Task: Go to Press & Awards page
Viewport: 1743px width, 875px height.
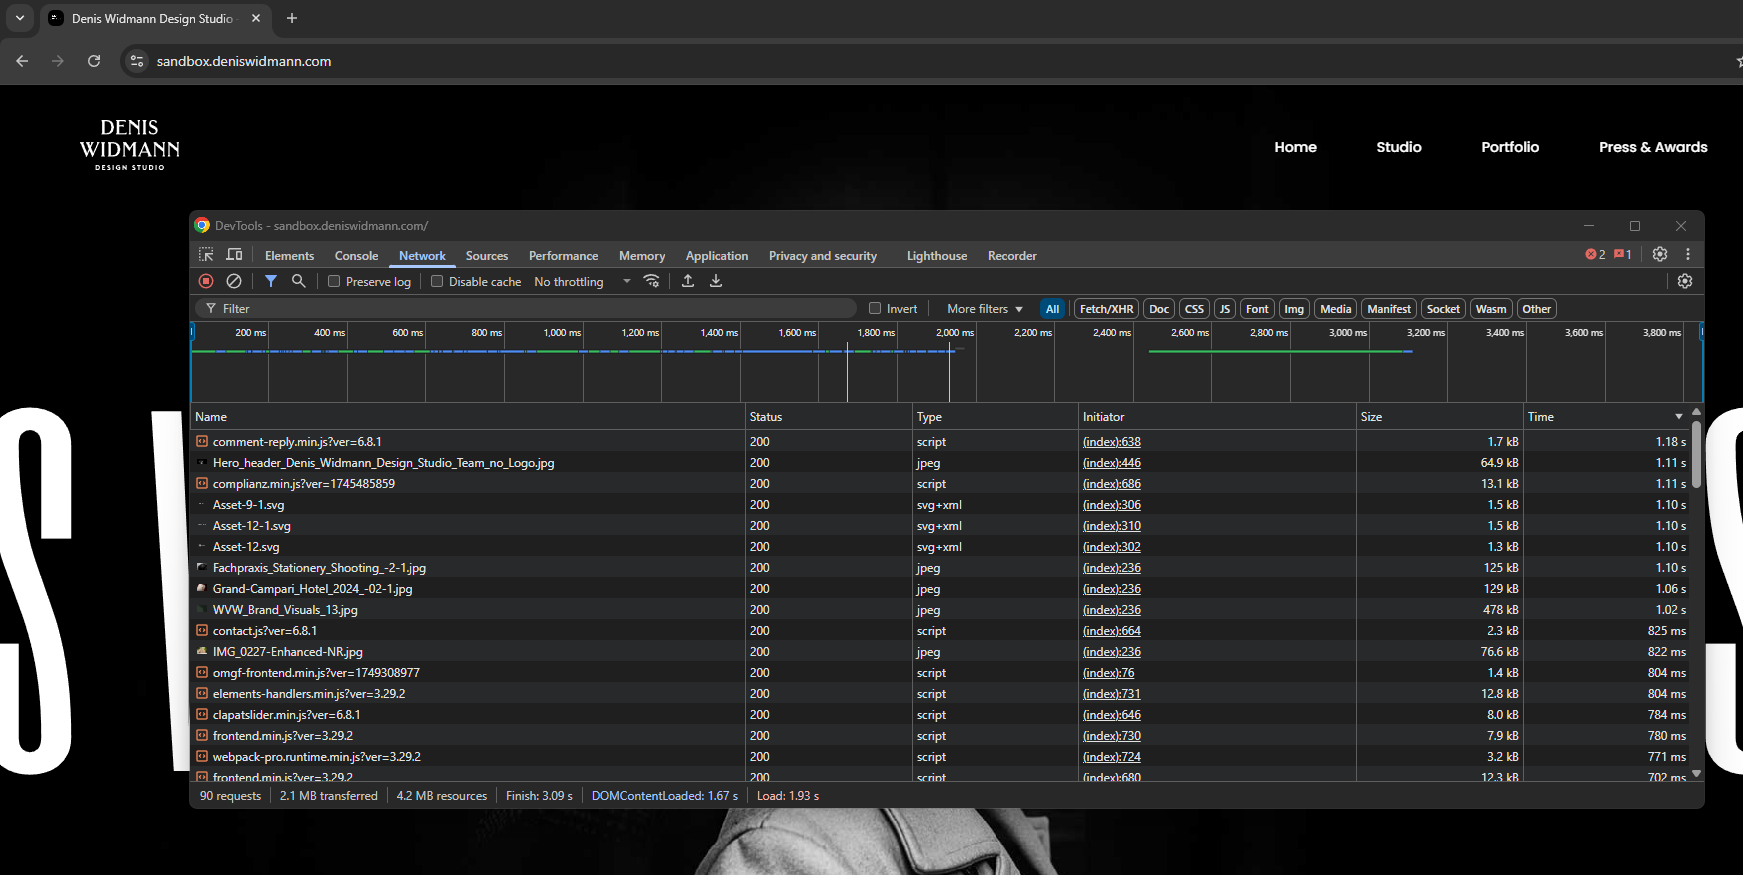Action: 1653,147
